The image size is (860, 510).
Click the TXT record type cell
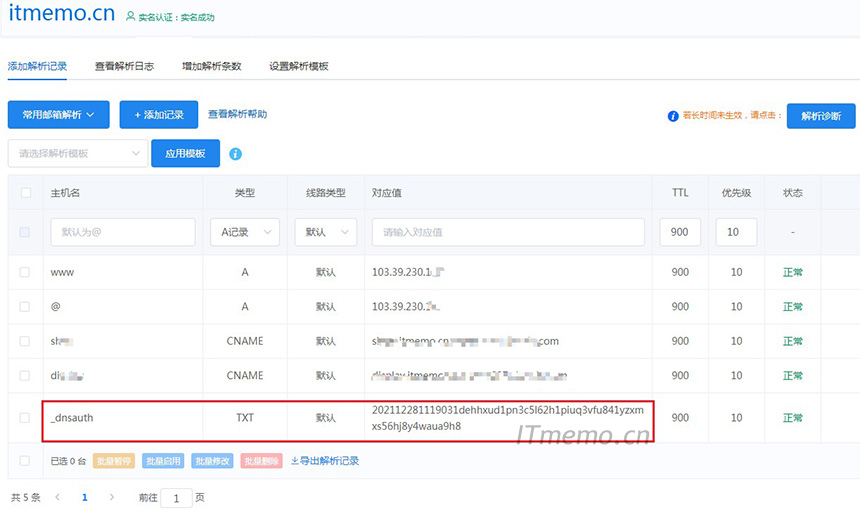(x=245, y=418)
